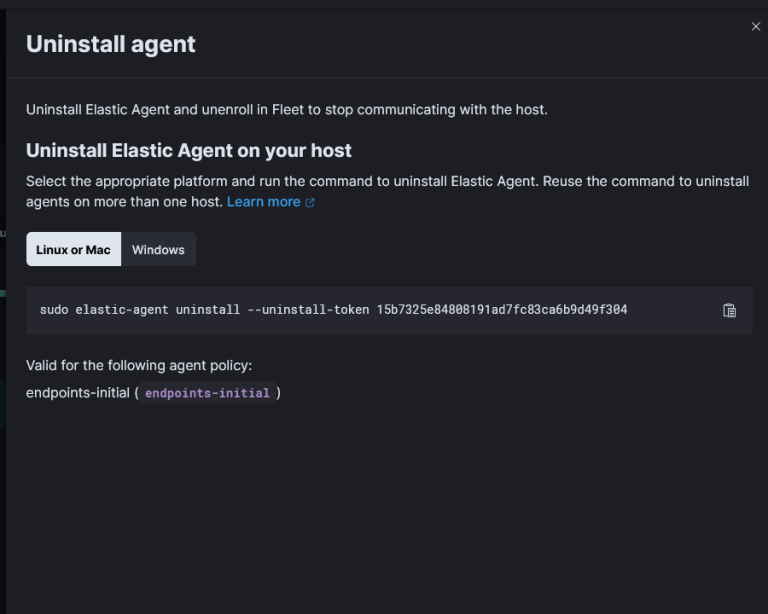Close the Uninstall agent flyout

(756, 27)
